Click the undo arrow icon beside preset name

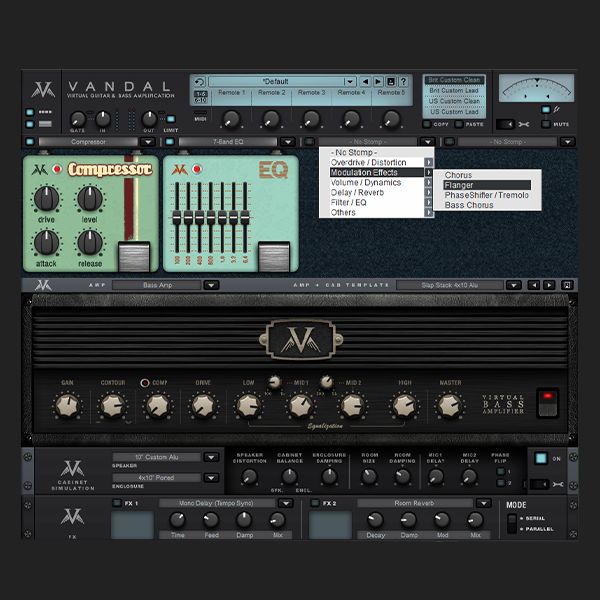click(x=200, y=82)
